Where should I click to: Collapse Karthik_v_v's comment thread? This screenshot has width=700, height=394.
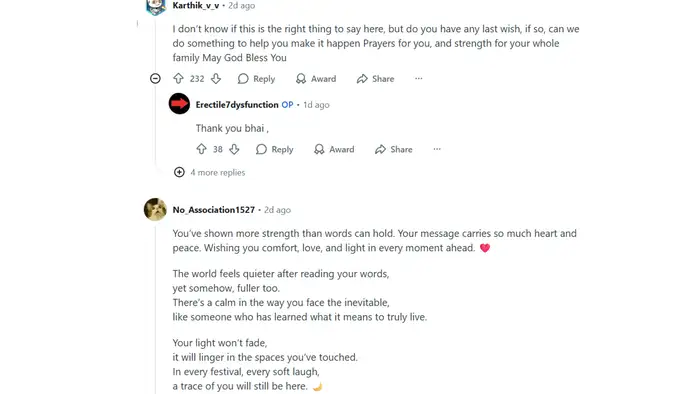pos(155,79)
